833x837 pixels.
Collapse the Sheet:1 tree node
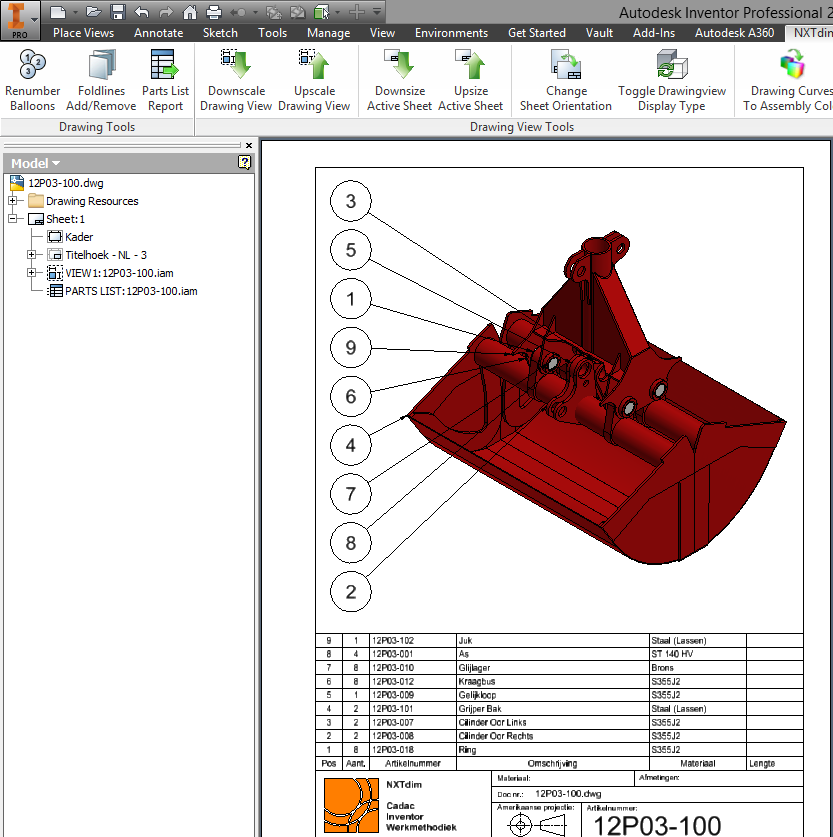point(12,219)
